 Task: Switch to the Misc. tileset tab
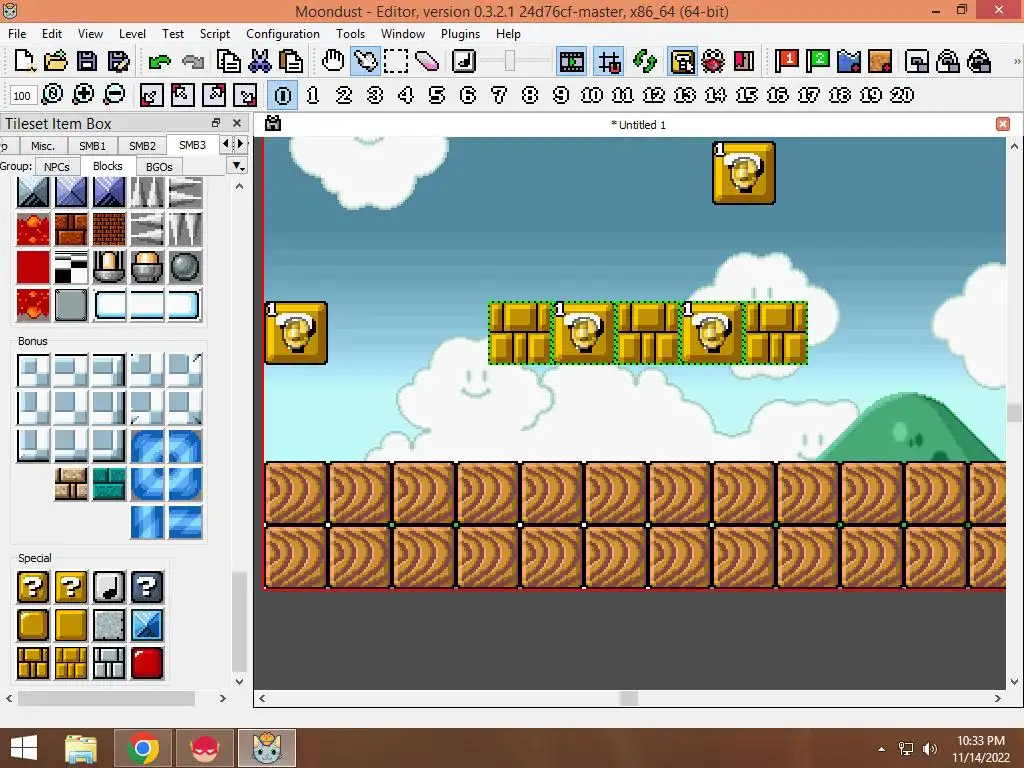coord(42,146)
